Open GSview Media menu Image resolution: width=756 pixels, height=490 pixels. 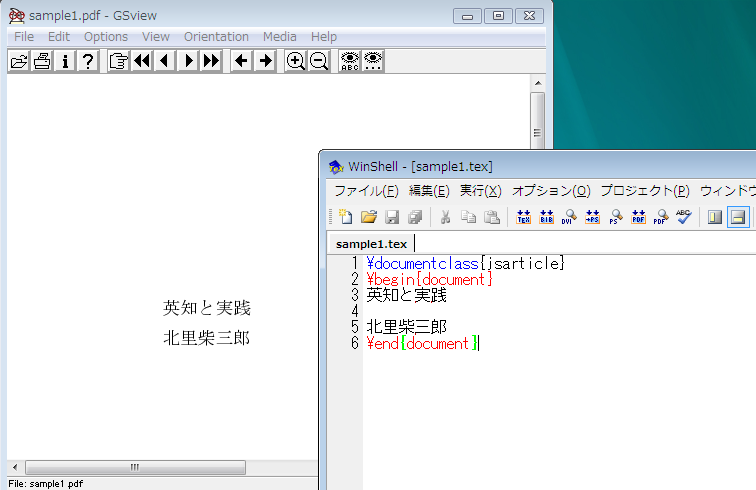(x=280, y=37)
